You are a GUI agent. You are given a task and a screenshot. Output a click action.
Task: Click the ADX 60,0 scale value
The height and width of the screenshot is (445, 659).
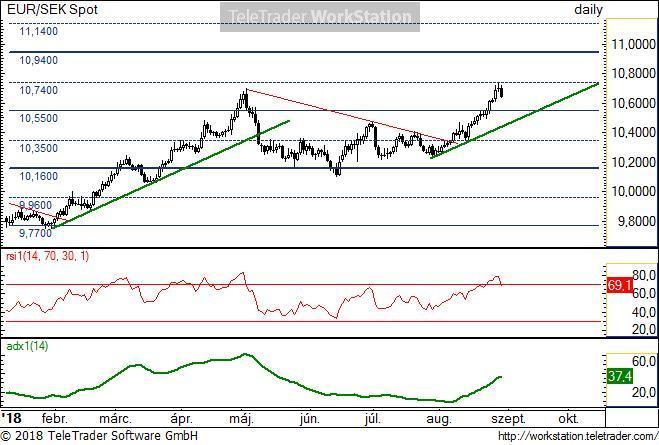644,361
